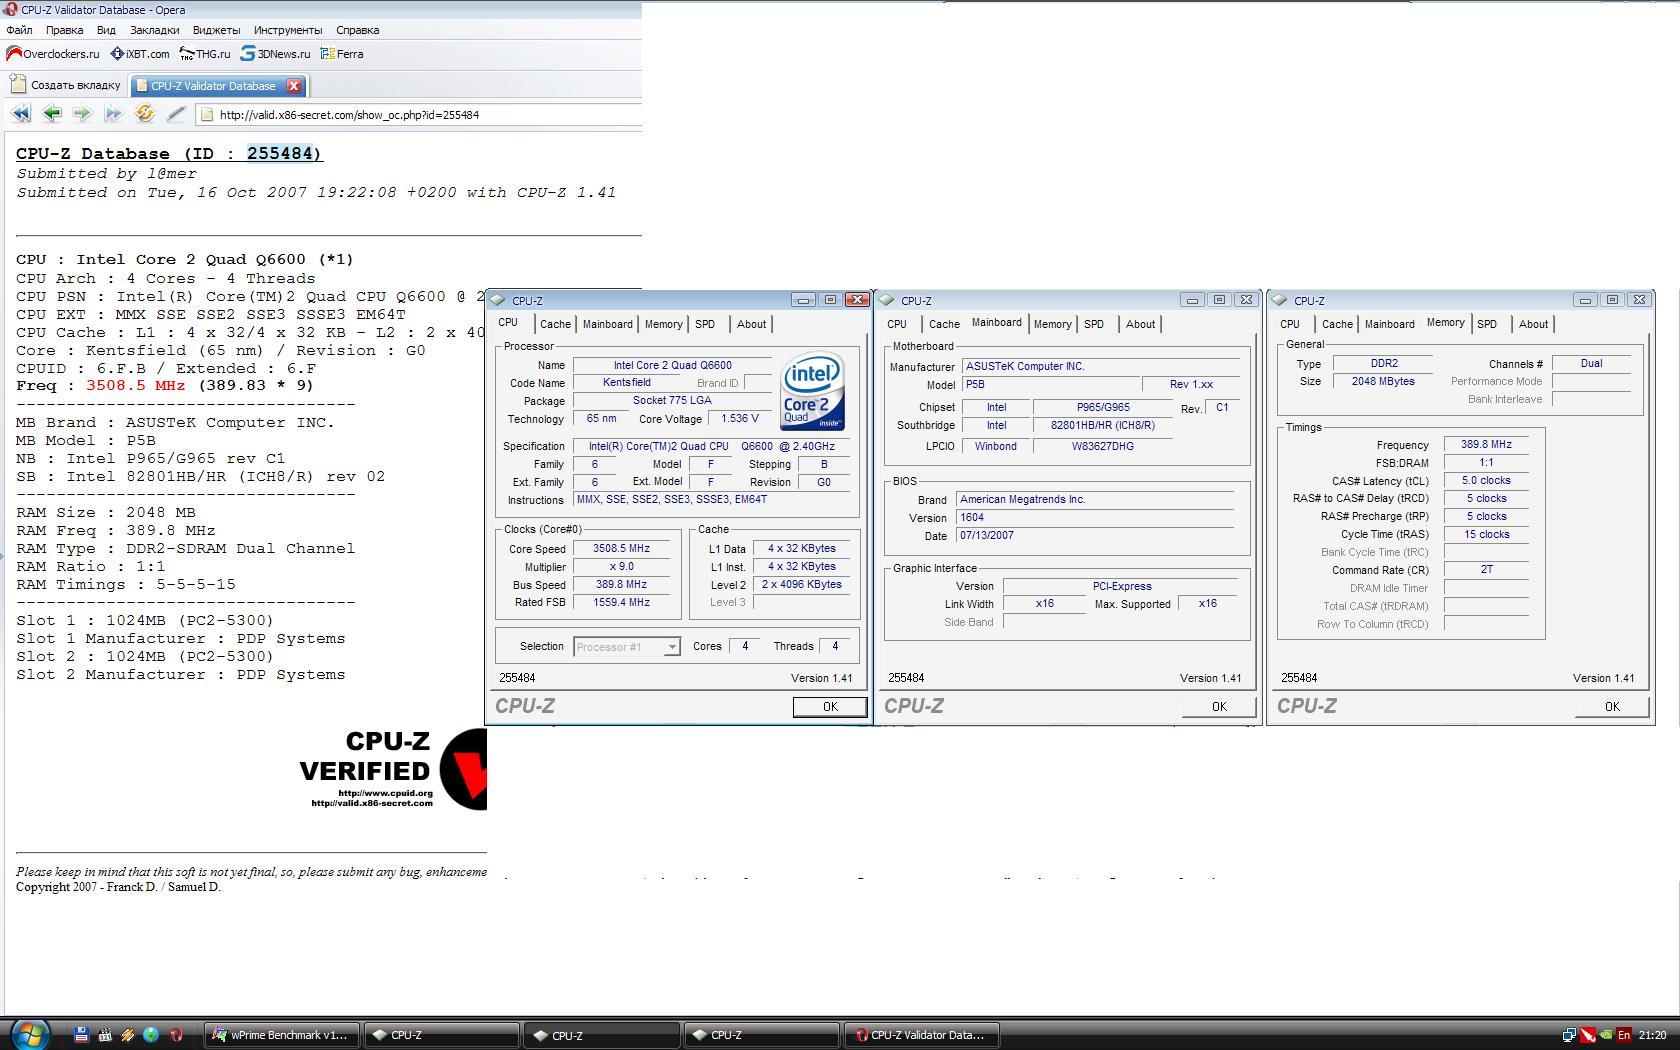1680x1050 pixels.
Task: Click OK in the Mainboard CPU-Z window
Action: 1219,707
